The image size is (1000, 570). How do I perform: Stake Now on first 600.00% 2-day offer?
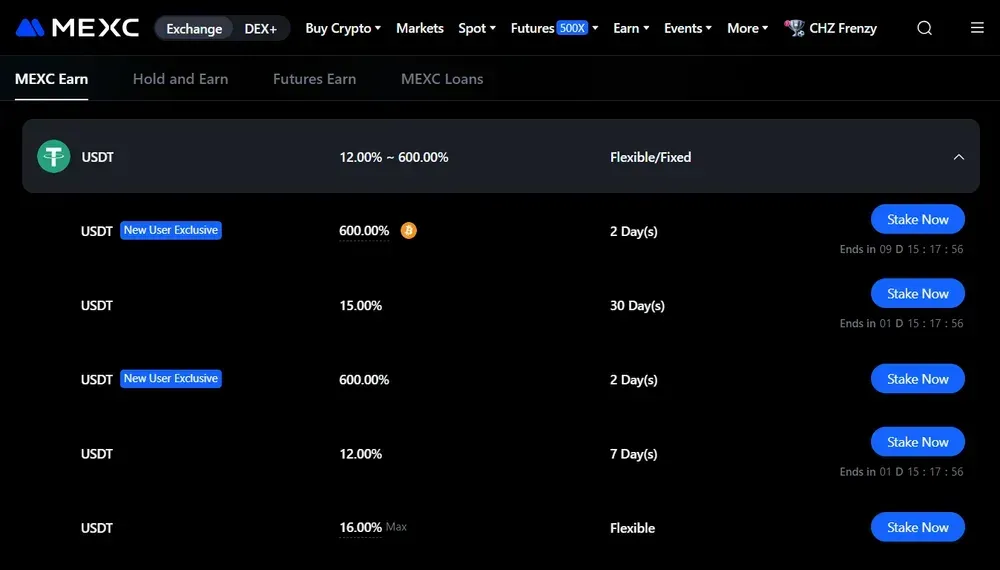coord(918,219)
